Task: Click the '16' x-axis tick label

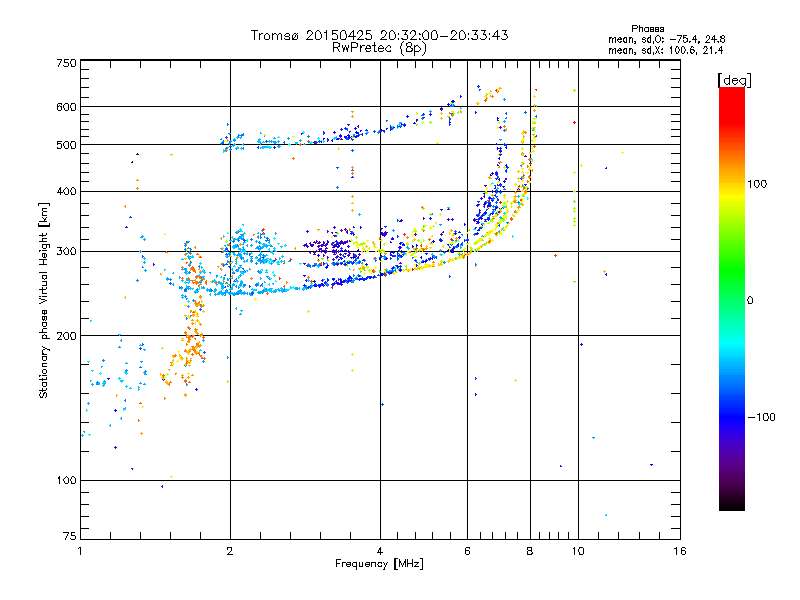Action: (x=680, y=551)
